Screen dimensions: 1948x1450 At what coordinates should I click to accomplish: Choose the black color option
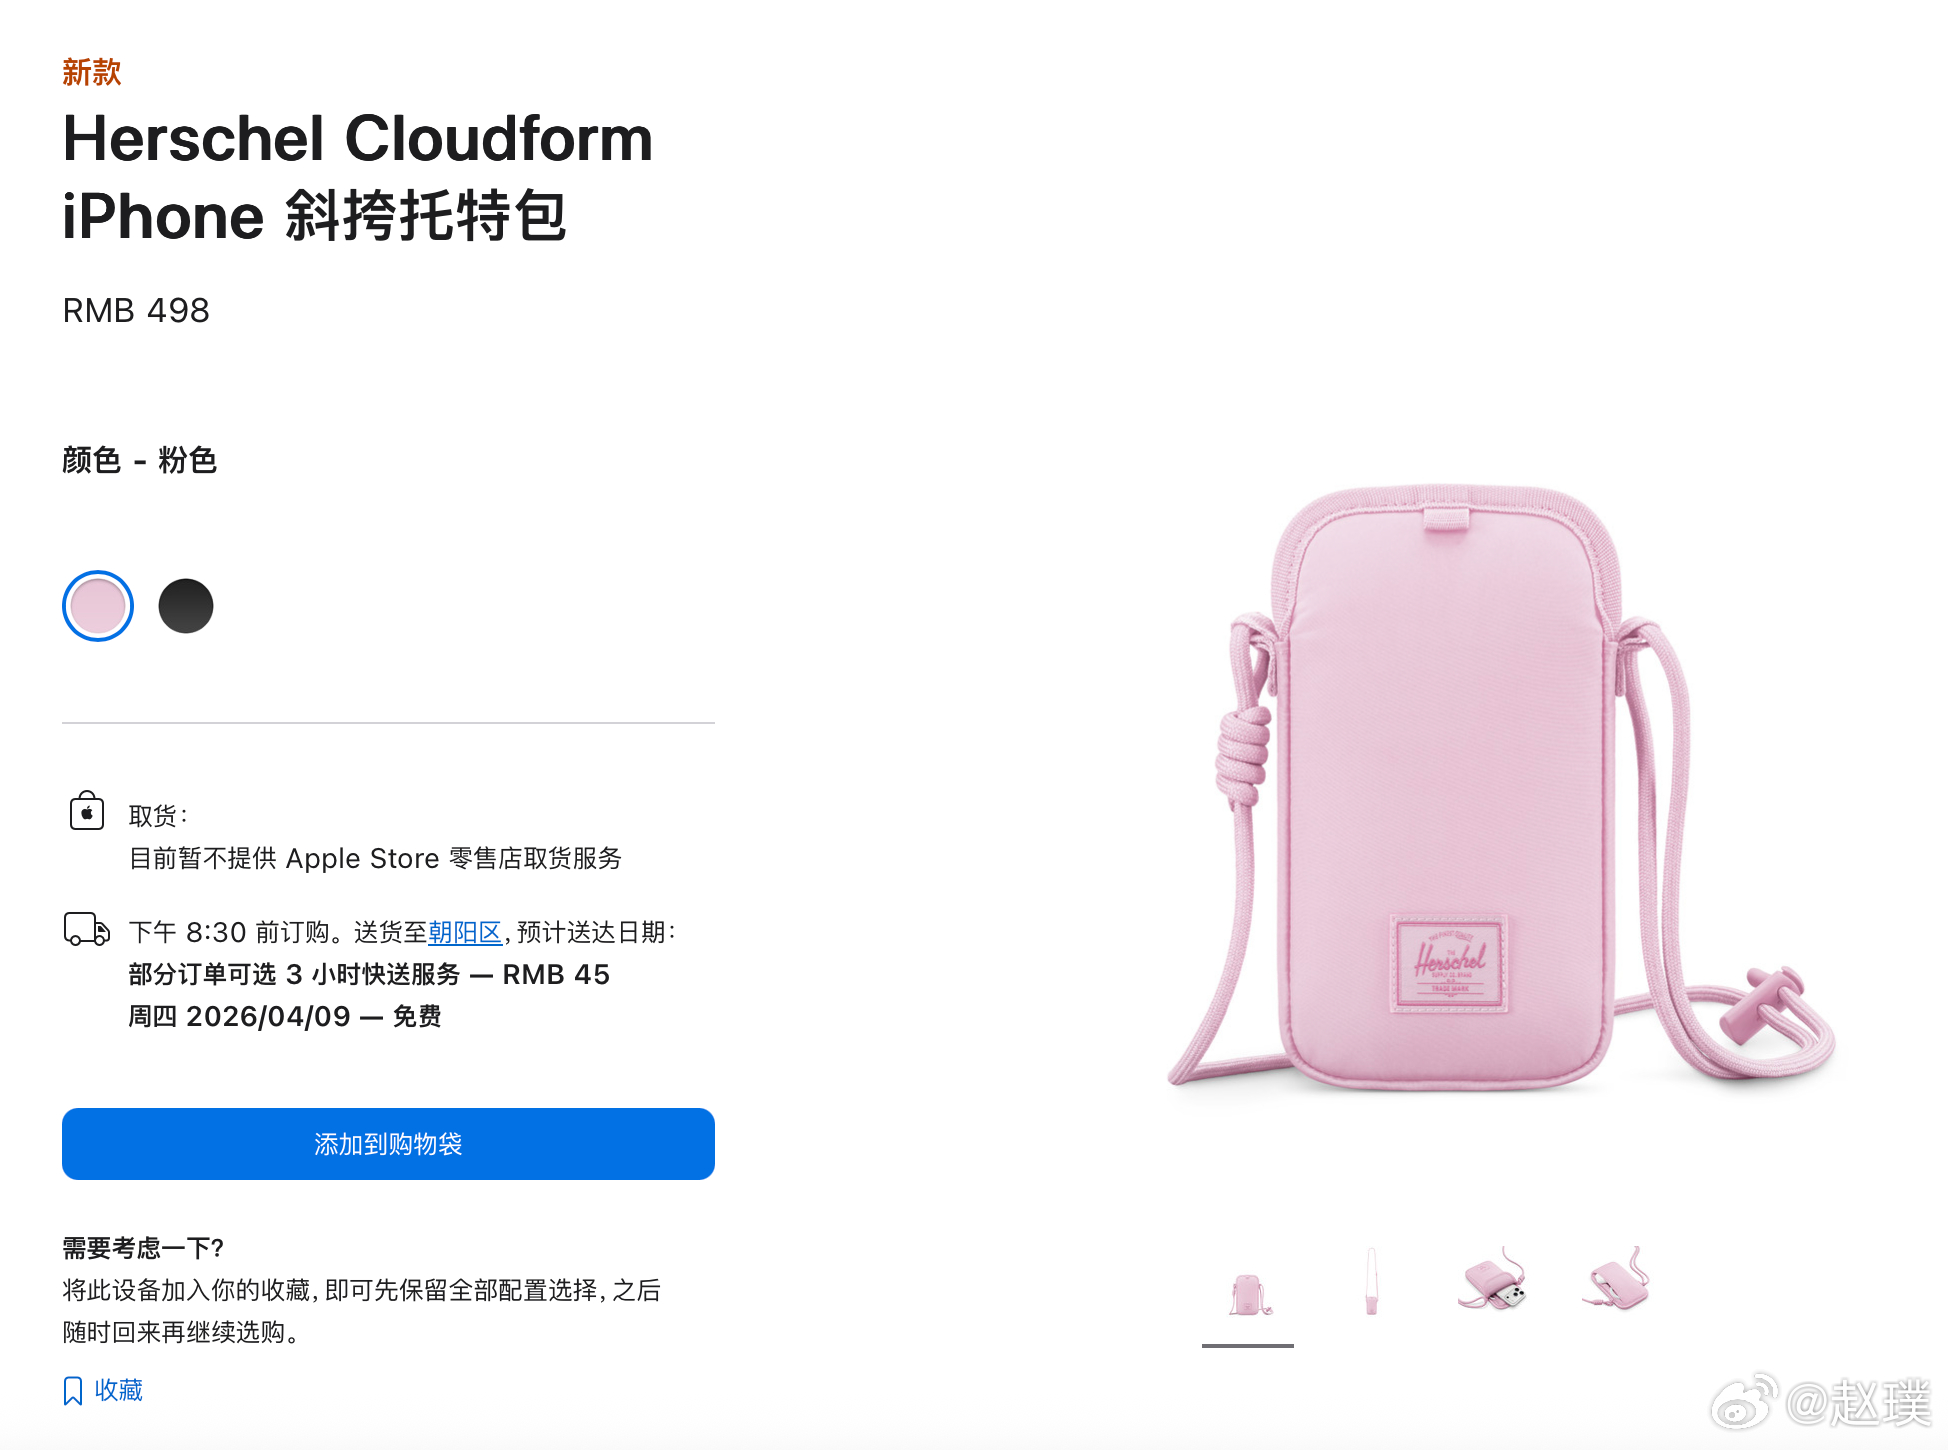coord(186,606)
